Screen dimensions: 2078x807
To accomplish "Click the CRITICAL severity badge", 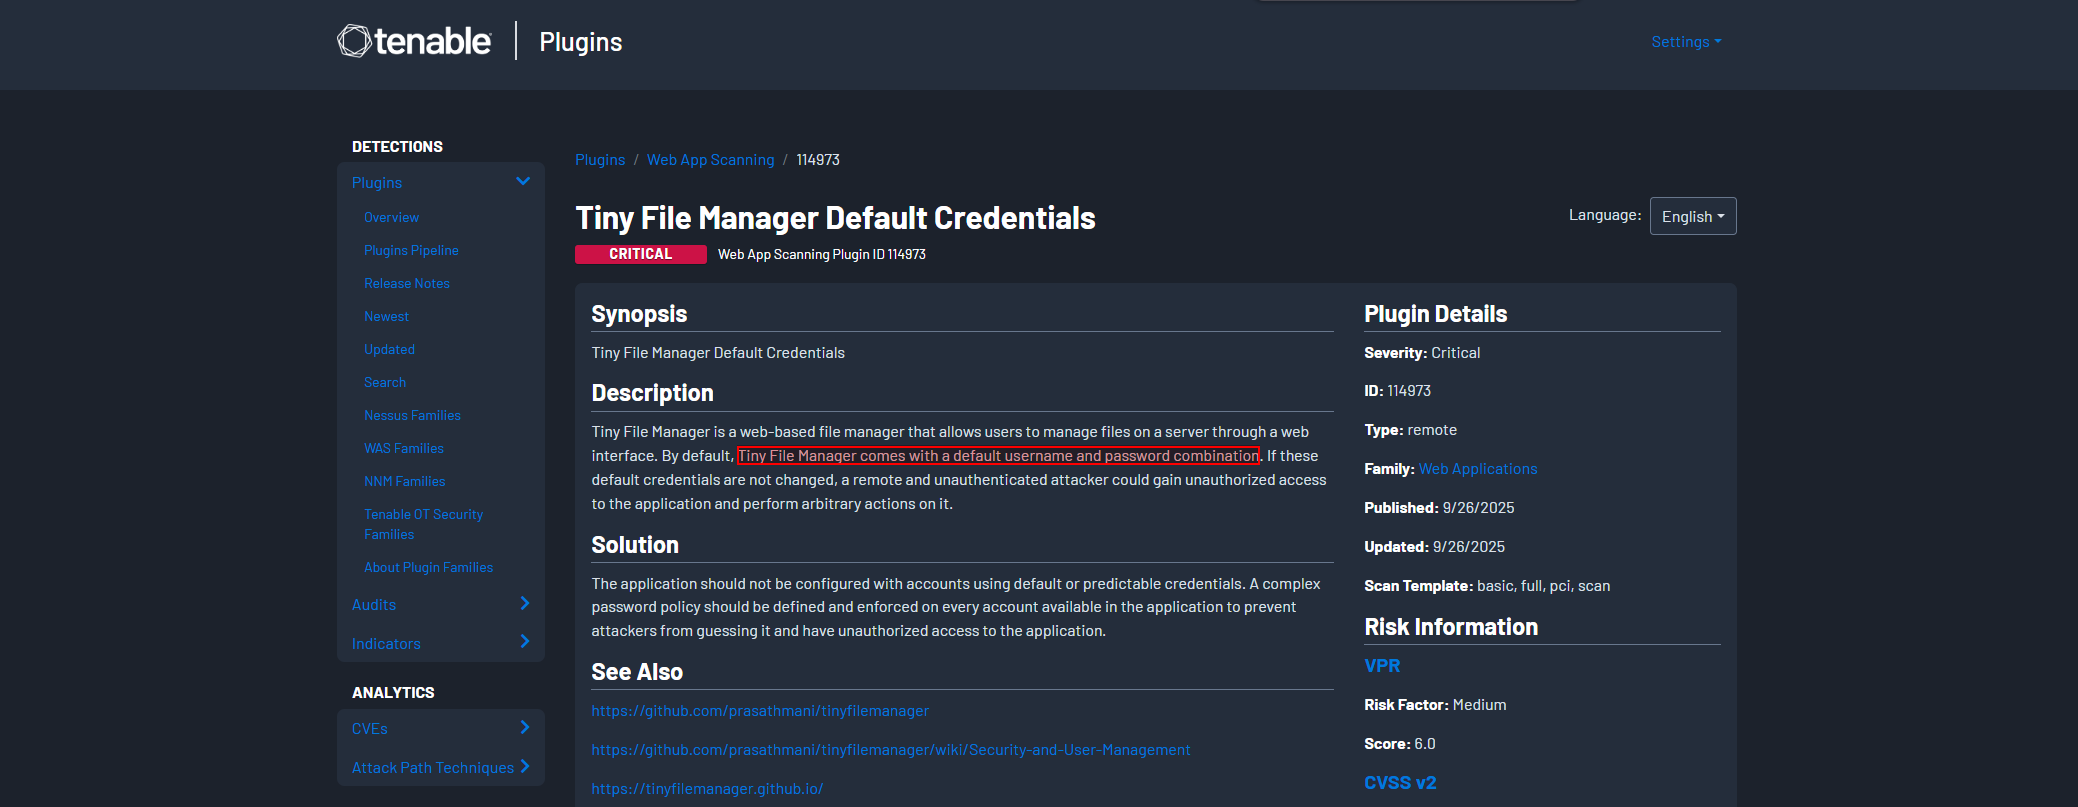I will click(x=640, y=255).
